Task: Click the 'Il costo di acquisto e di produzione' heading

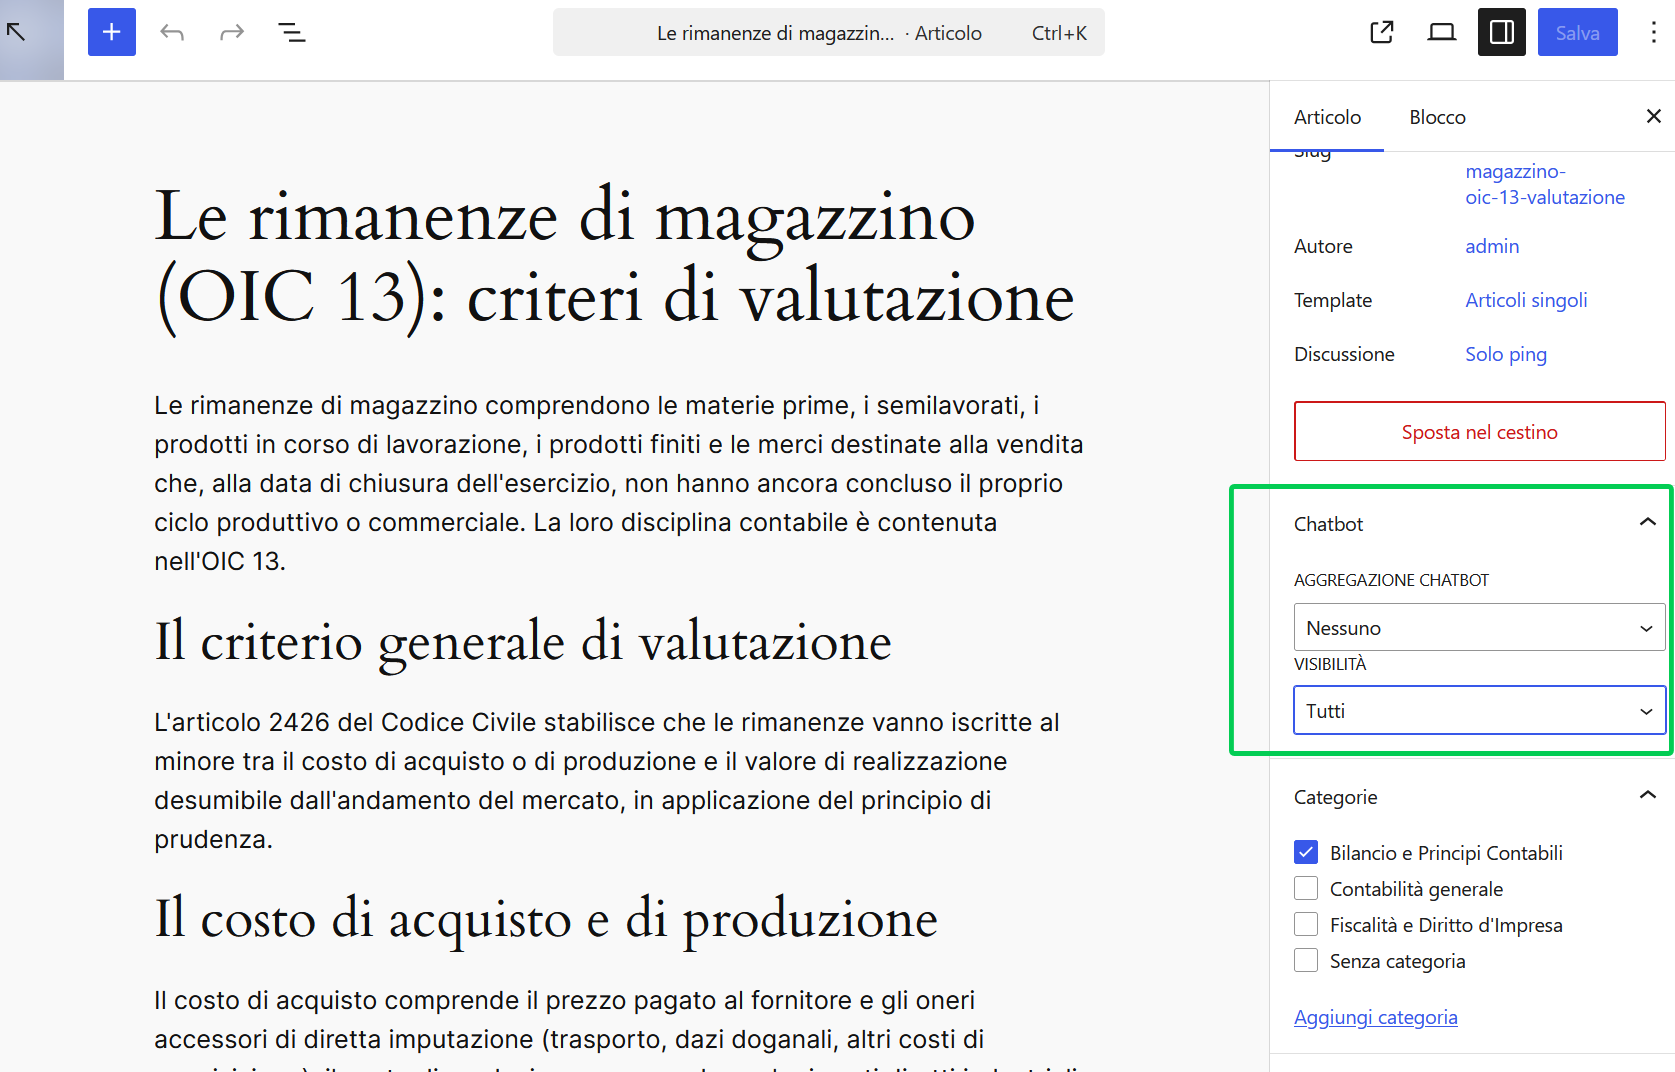Action: (x=546, y=918)
